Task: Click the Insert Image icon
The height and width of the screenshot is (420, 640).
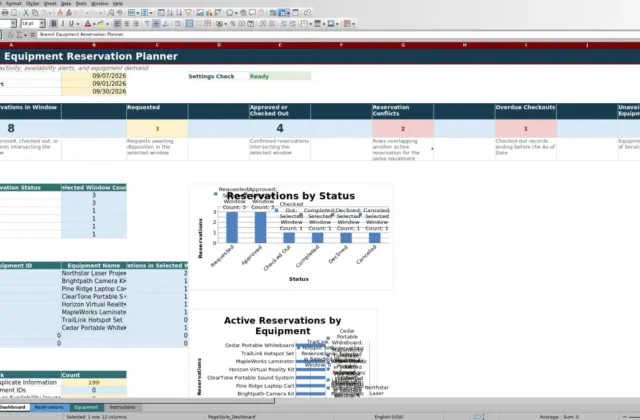Action: point(200,13)
